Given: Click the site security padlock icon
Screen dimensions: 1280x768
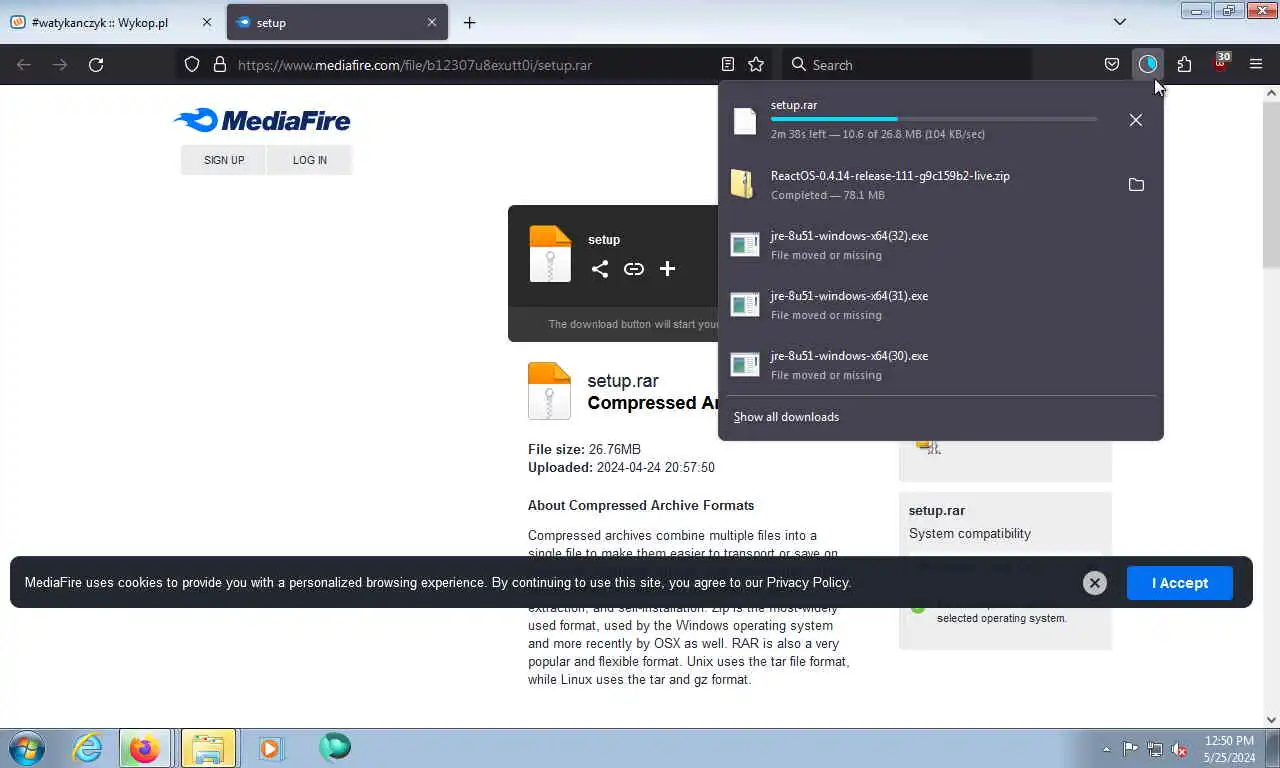Looking at the screenshot, I should [220, 64].
